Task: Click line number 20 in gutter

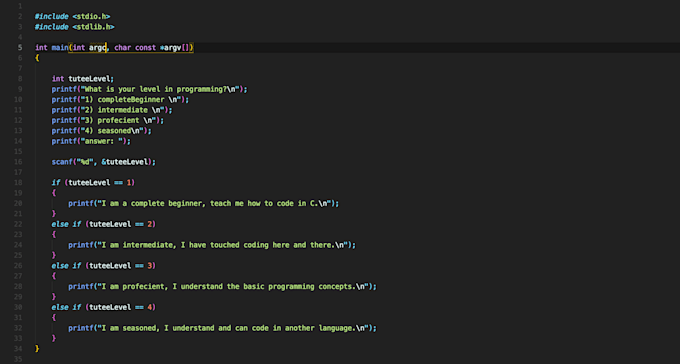Action: point(18,203)
